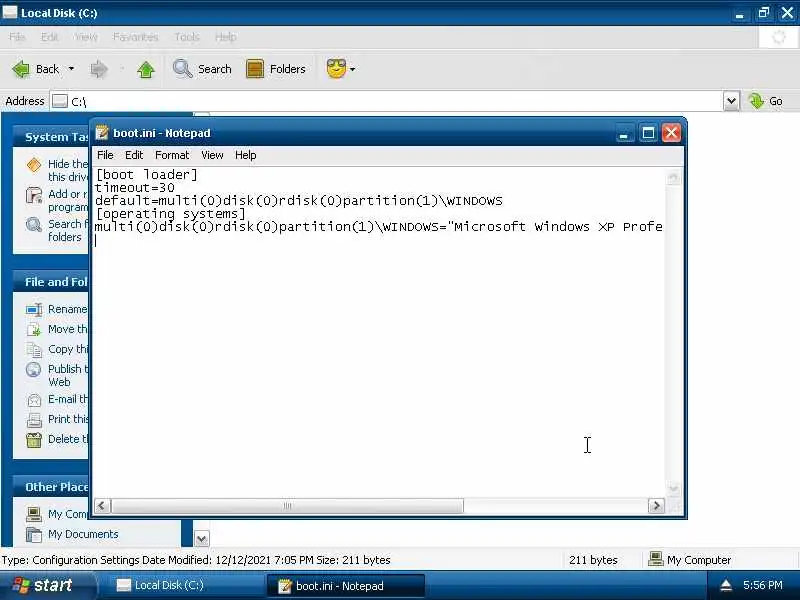Click the [operating systems] line
This screenshot has height=600, width=800.
tap(170, 214)
